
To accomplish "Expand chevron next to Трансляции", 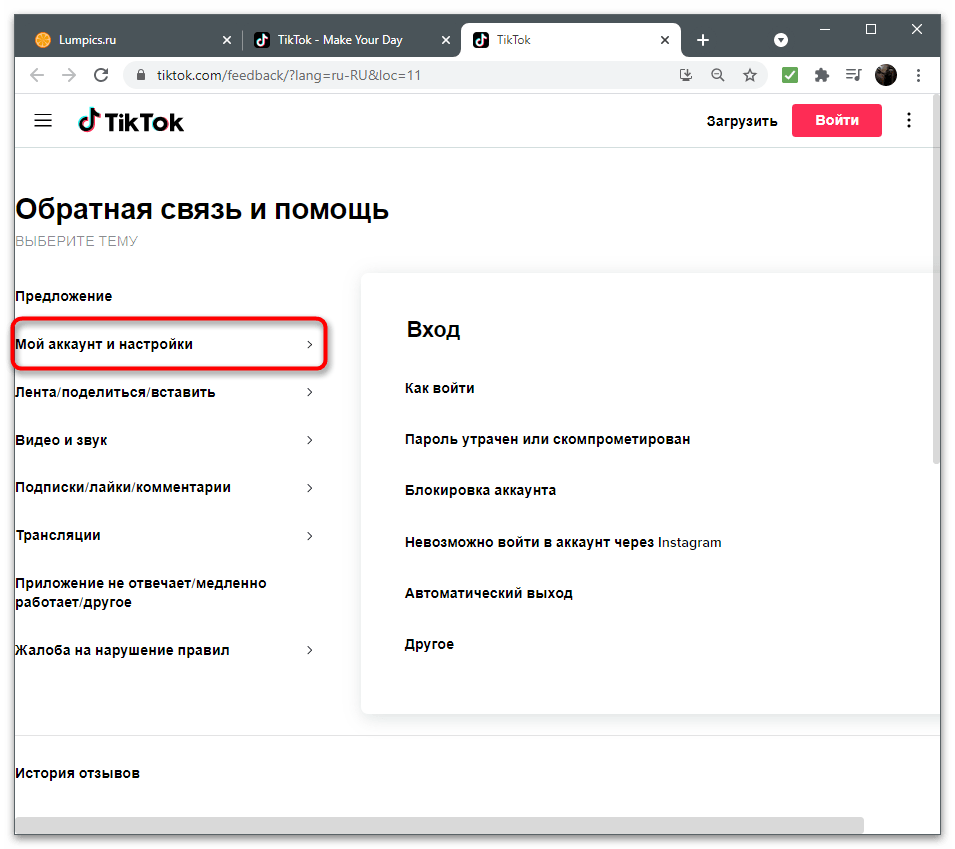I will [x=309, y=536].
